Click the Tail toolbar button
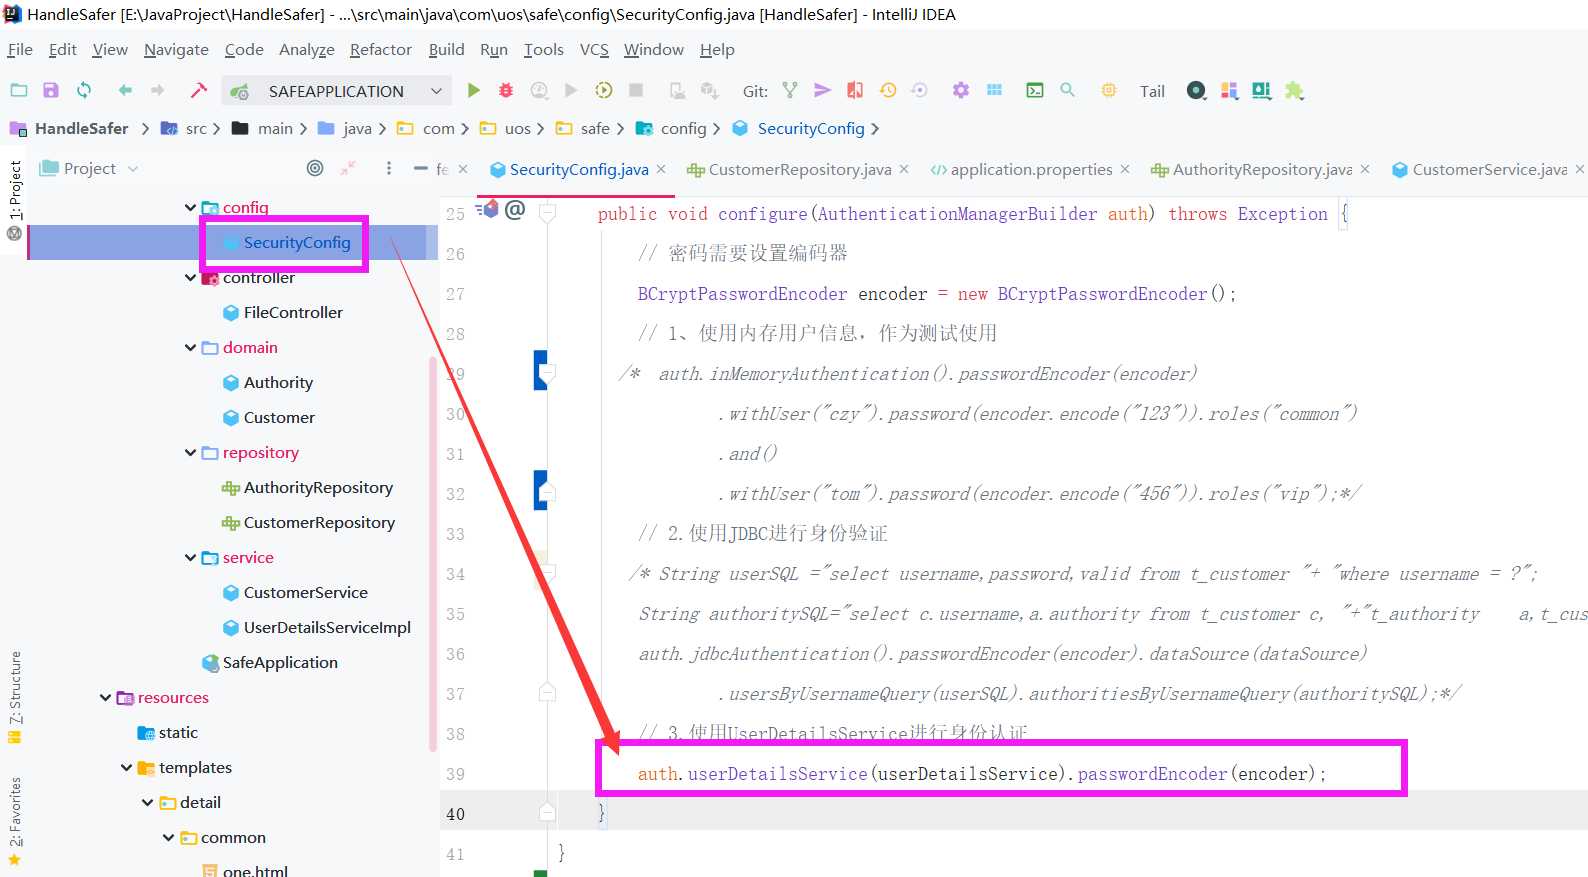1588x877 pixels. pyautogui.click(x=1152, y=91)
